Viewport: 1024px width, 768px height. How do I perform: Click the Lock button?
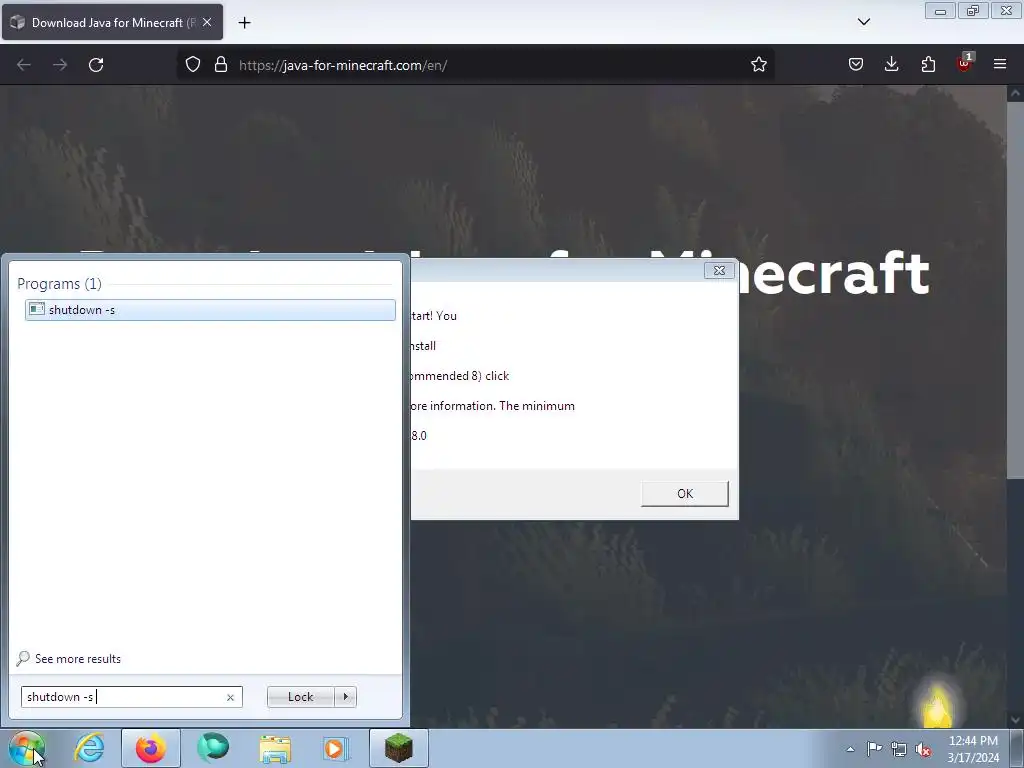(300, 697)
